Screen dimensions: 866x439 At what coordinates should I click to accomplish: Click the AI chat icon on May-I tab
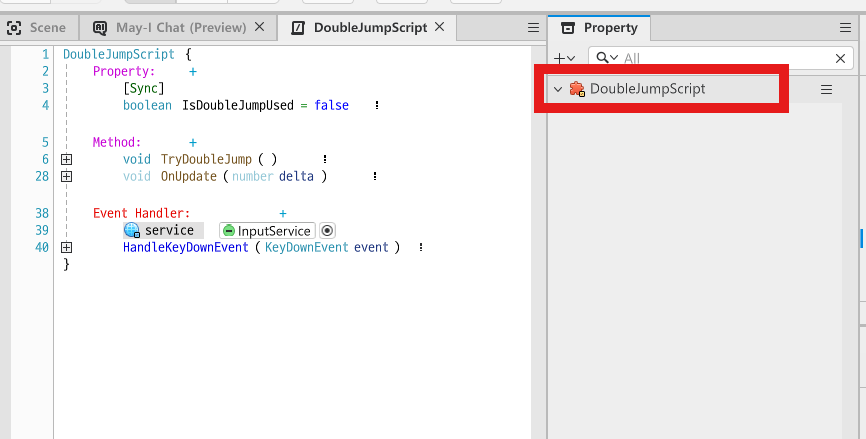click(x=100, y=28)
